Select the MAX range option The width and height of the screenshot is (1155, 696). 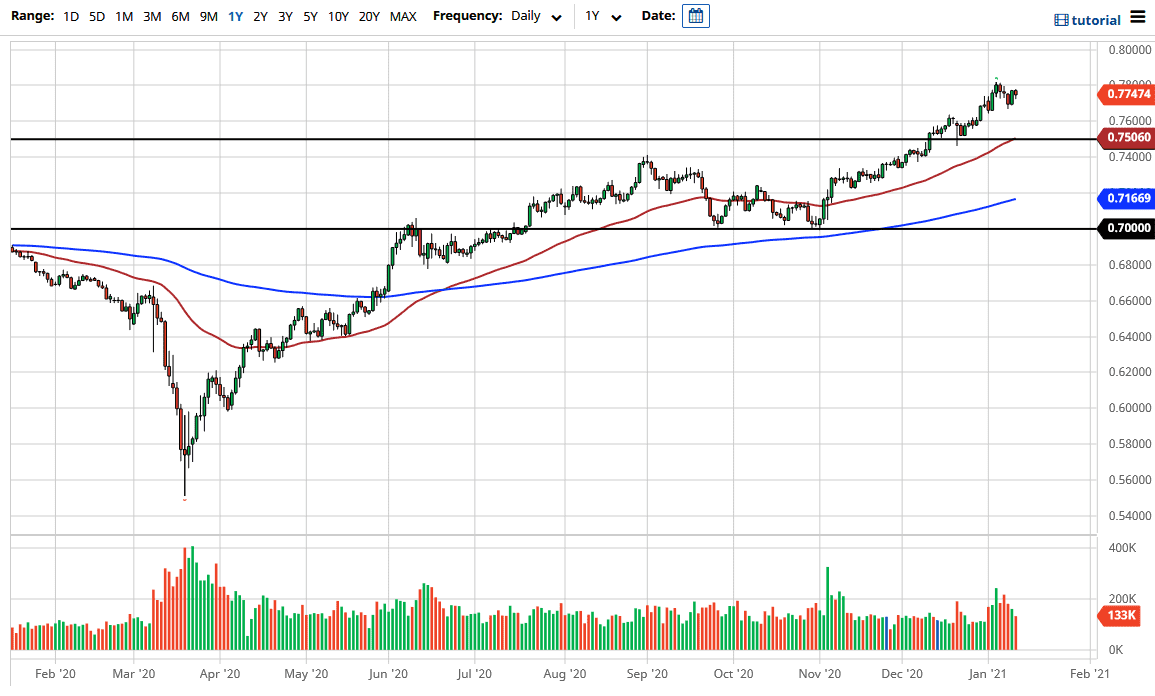click(403, 16)
